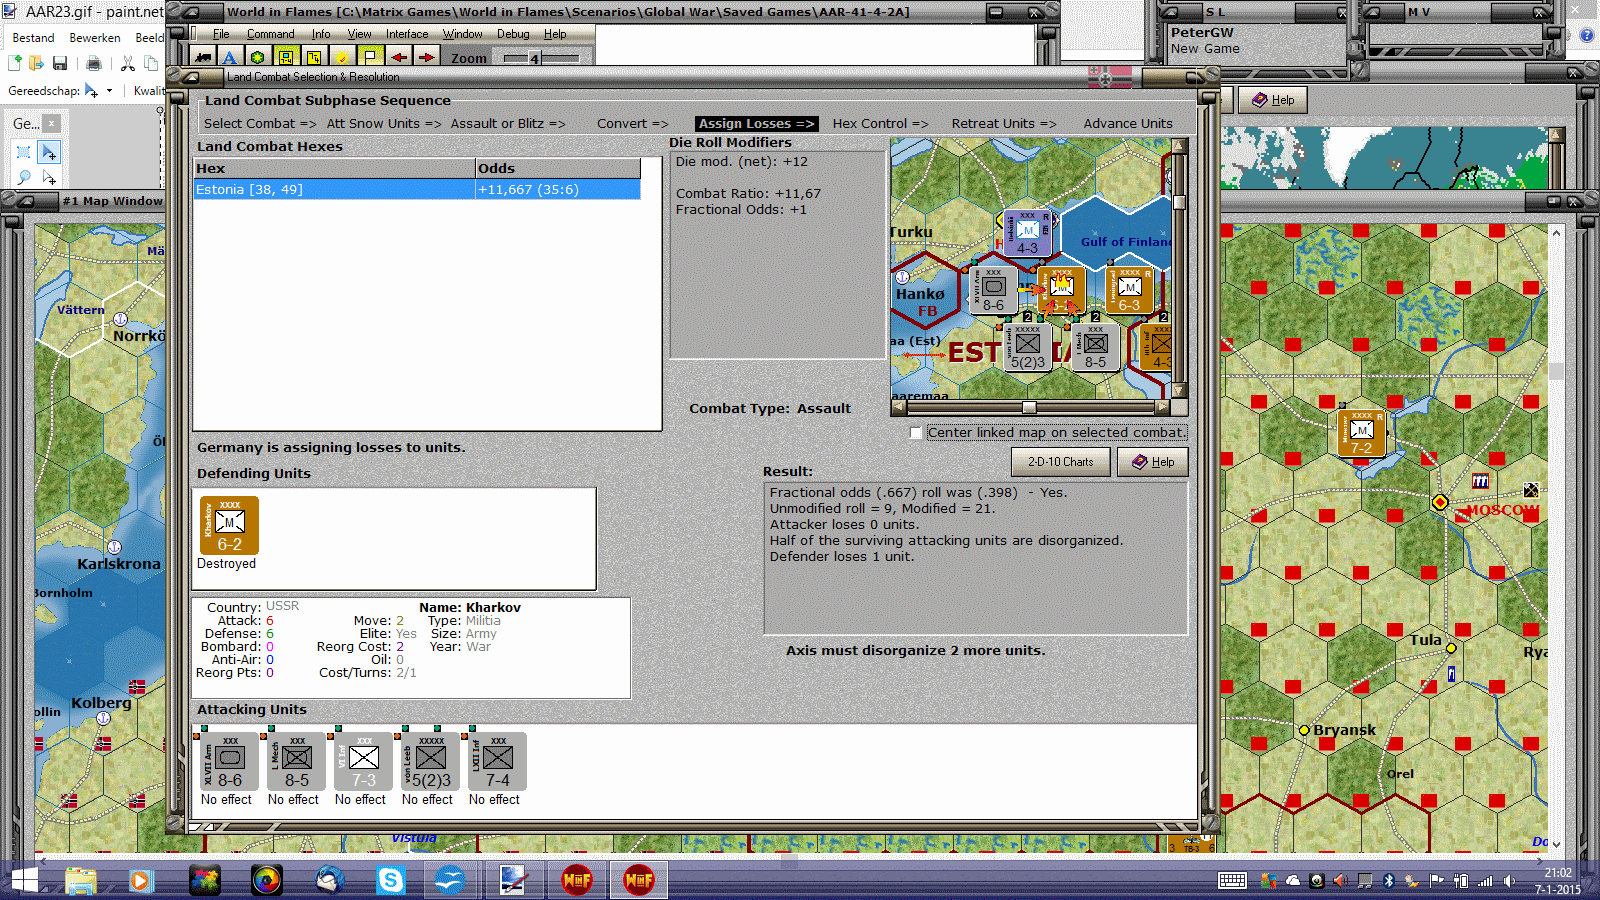The width and height of the screenshot is (1600, 900).
Task: Click the blue letter A toolbar icon
Action: [x=230, y=58]
